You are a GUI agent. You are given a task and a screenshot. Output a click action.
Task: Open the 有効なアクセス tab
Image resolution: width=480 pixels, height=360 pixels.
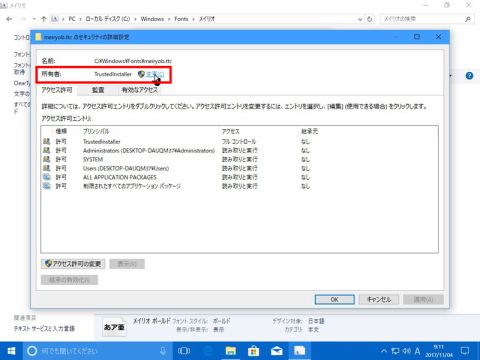[139, 90]
